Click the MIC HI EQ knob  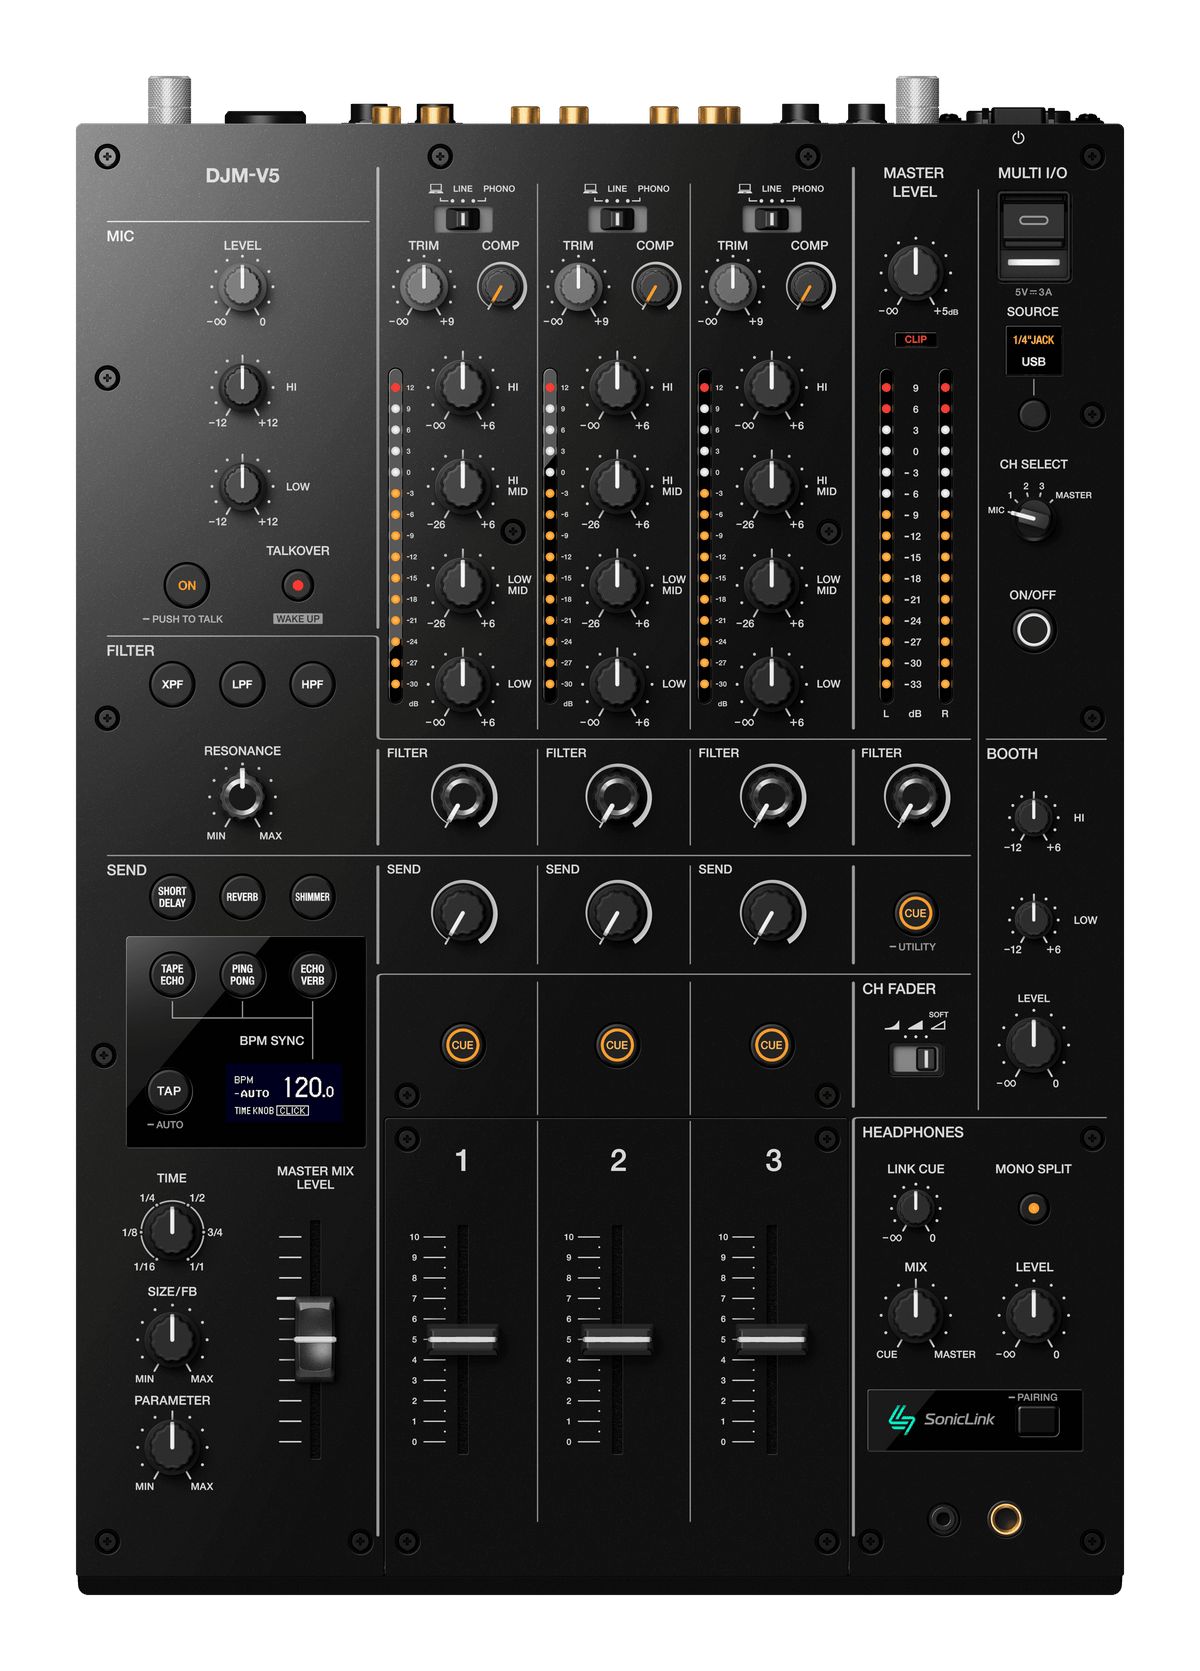(242, 385)
